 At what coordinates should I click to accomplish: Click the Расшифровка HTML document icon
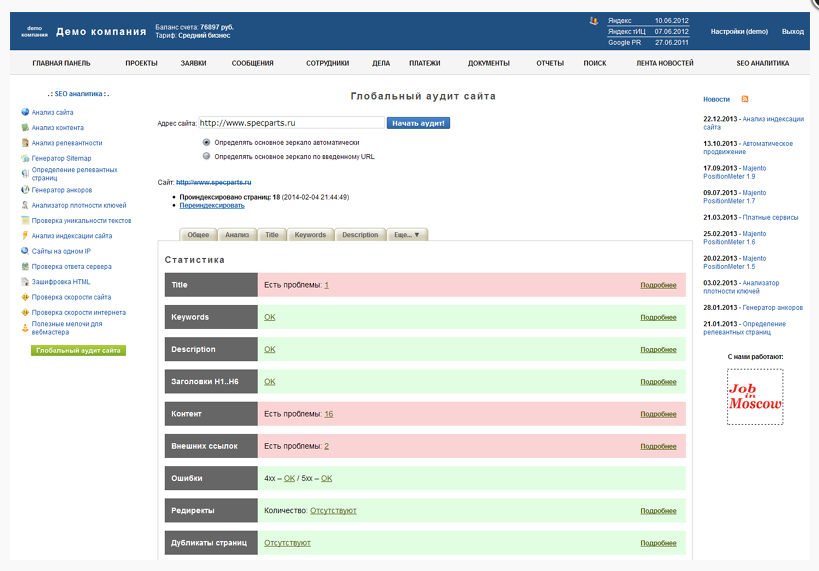pos(25,282)
